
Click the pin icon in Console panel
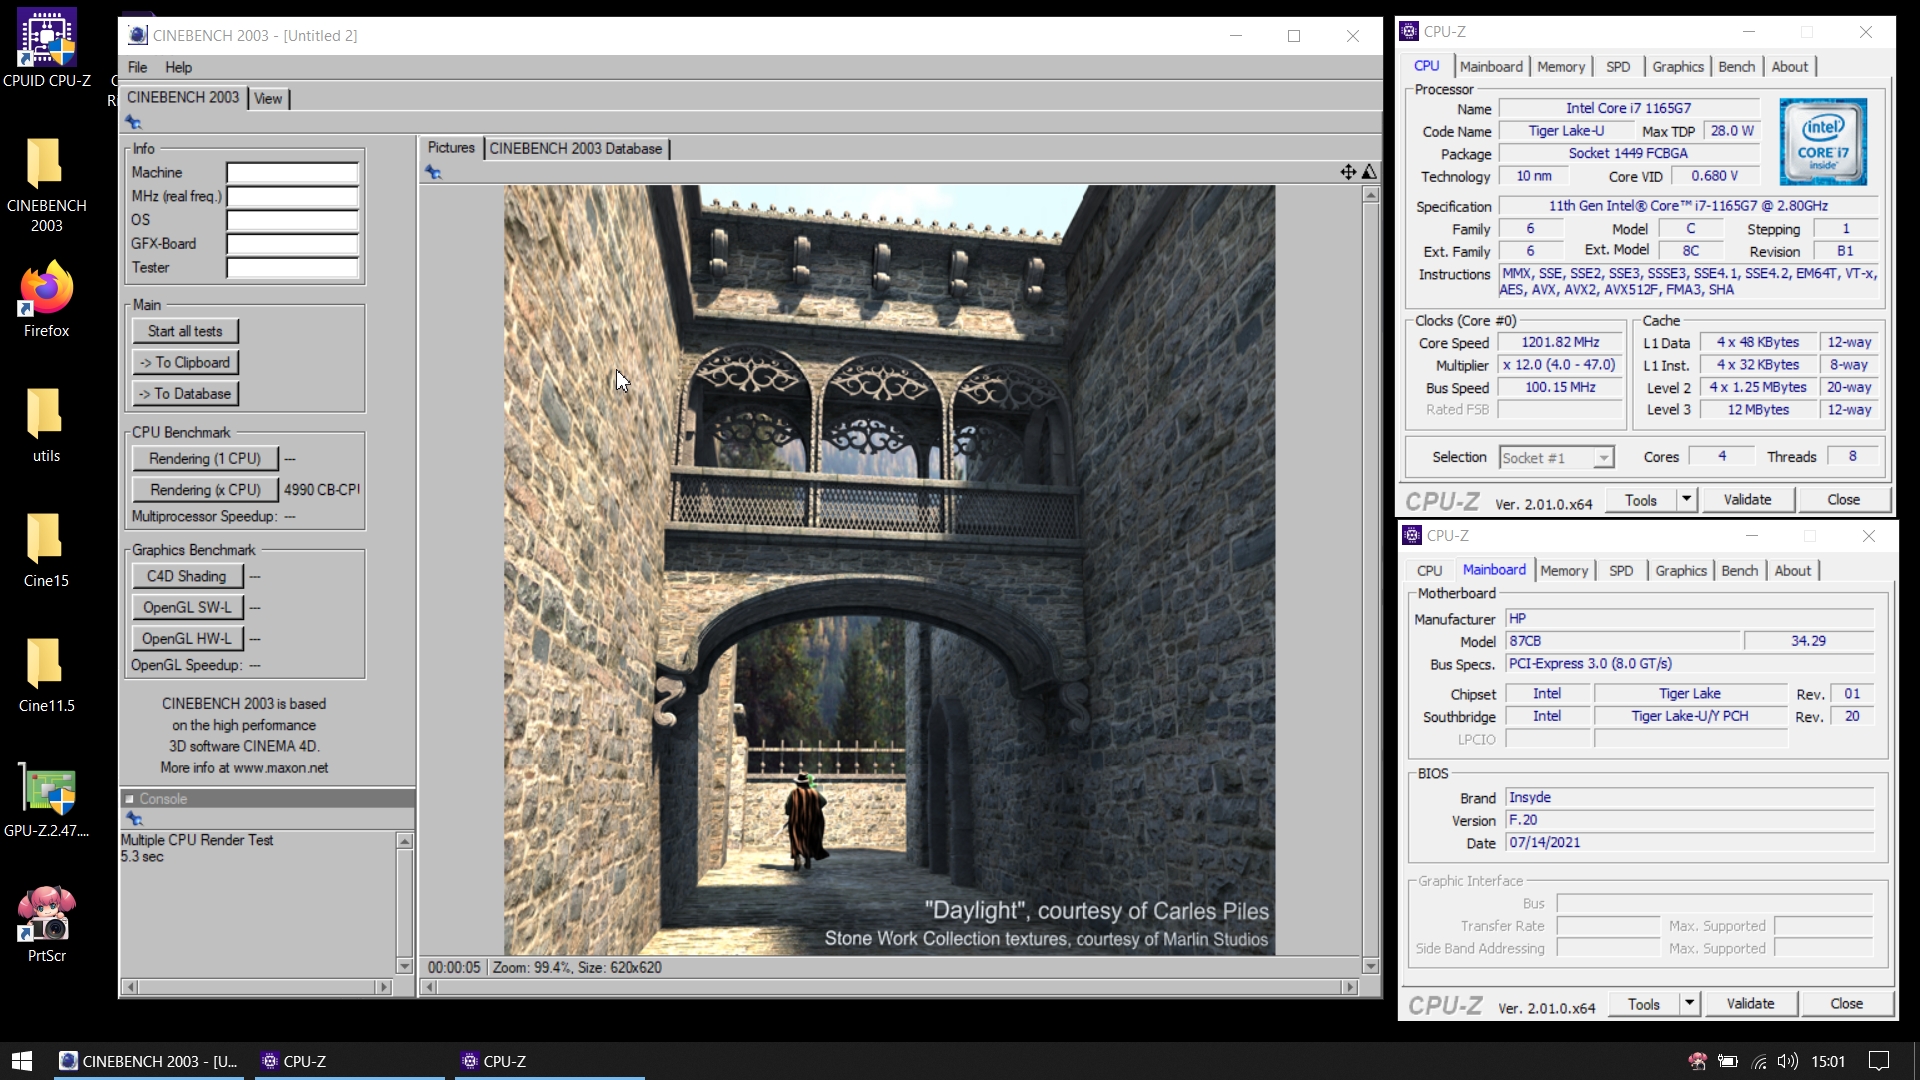coord(134,819)
